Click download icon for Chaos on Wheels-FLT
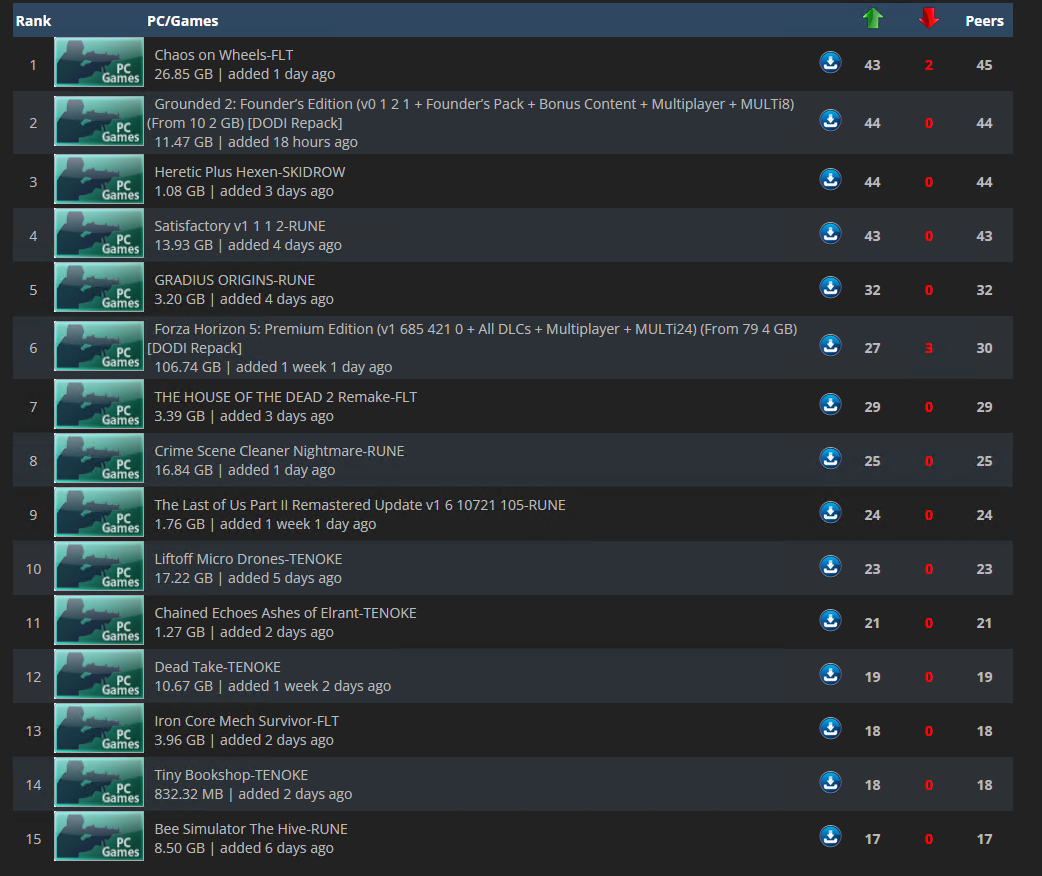Viewport: 1042px width, 876px height. point(830,62)
